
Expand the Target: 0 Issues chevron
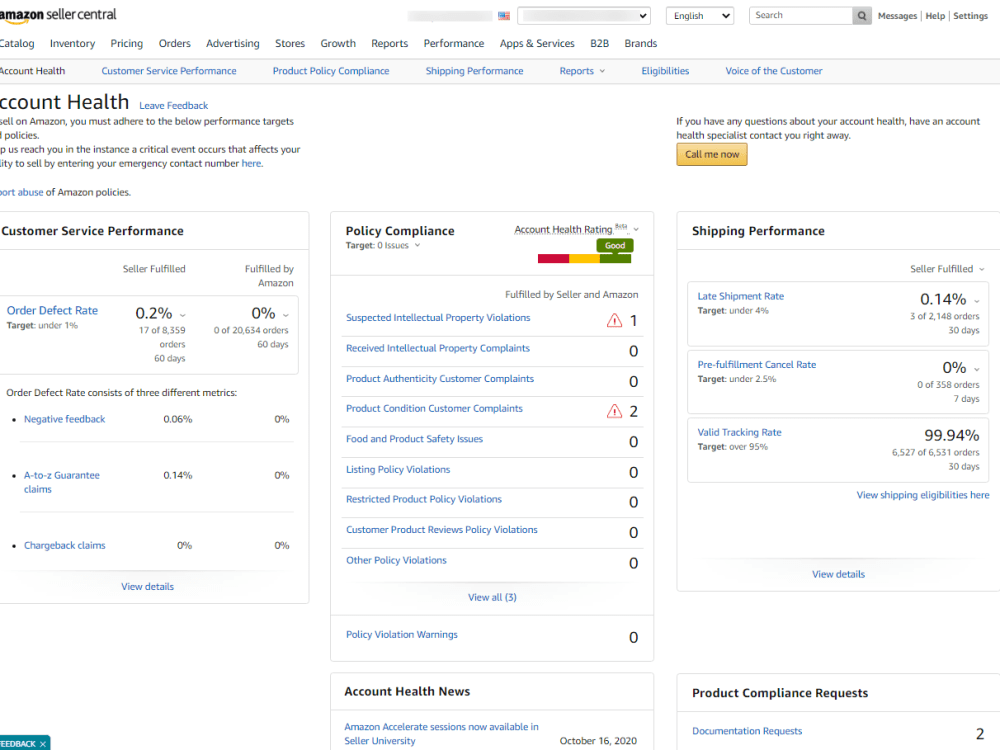tap(418, 246)
